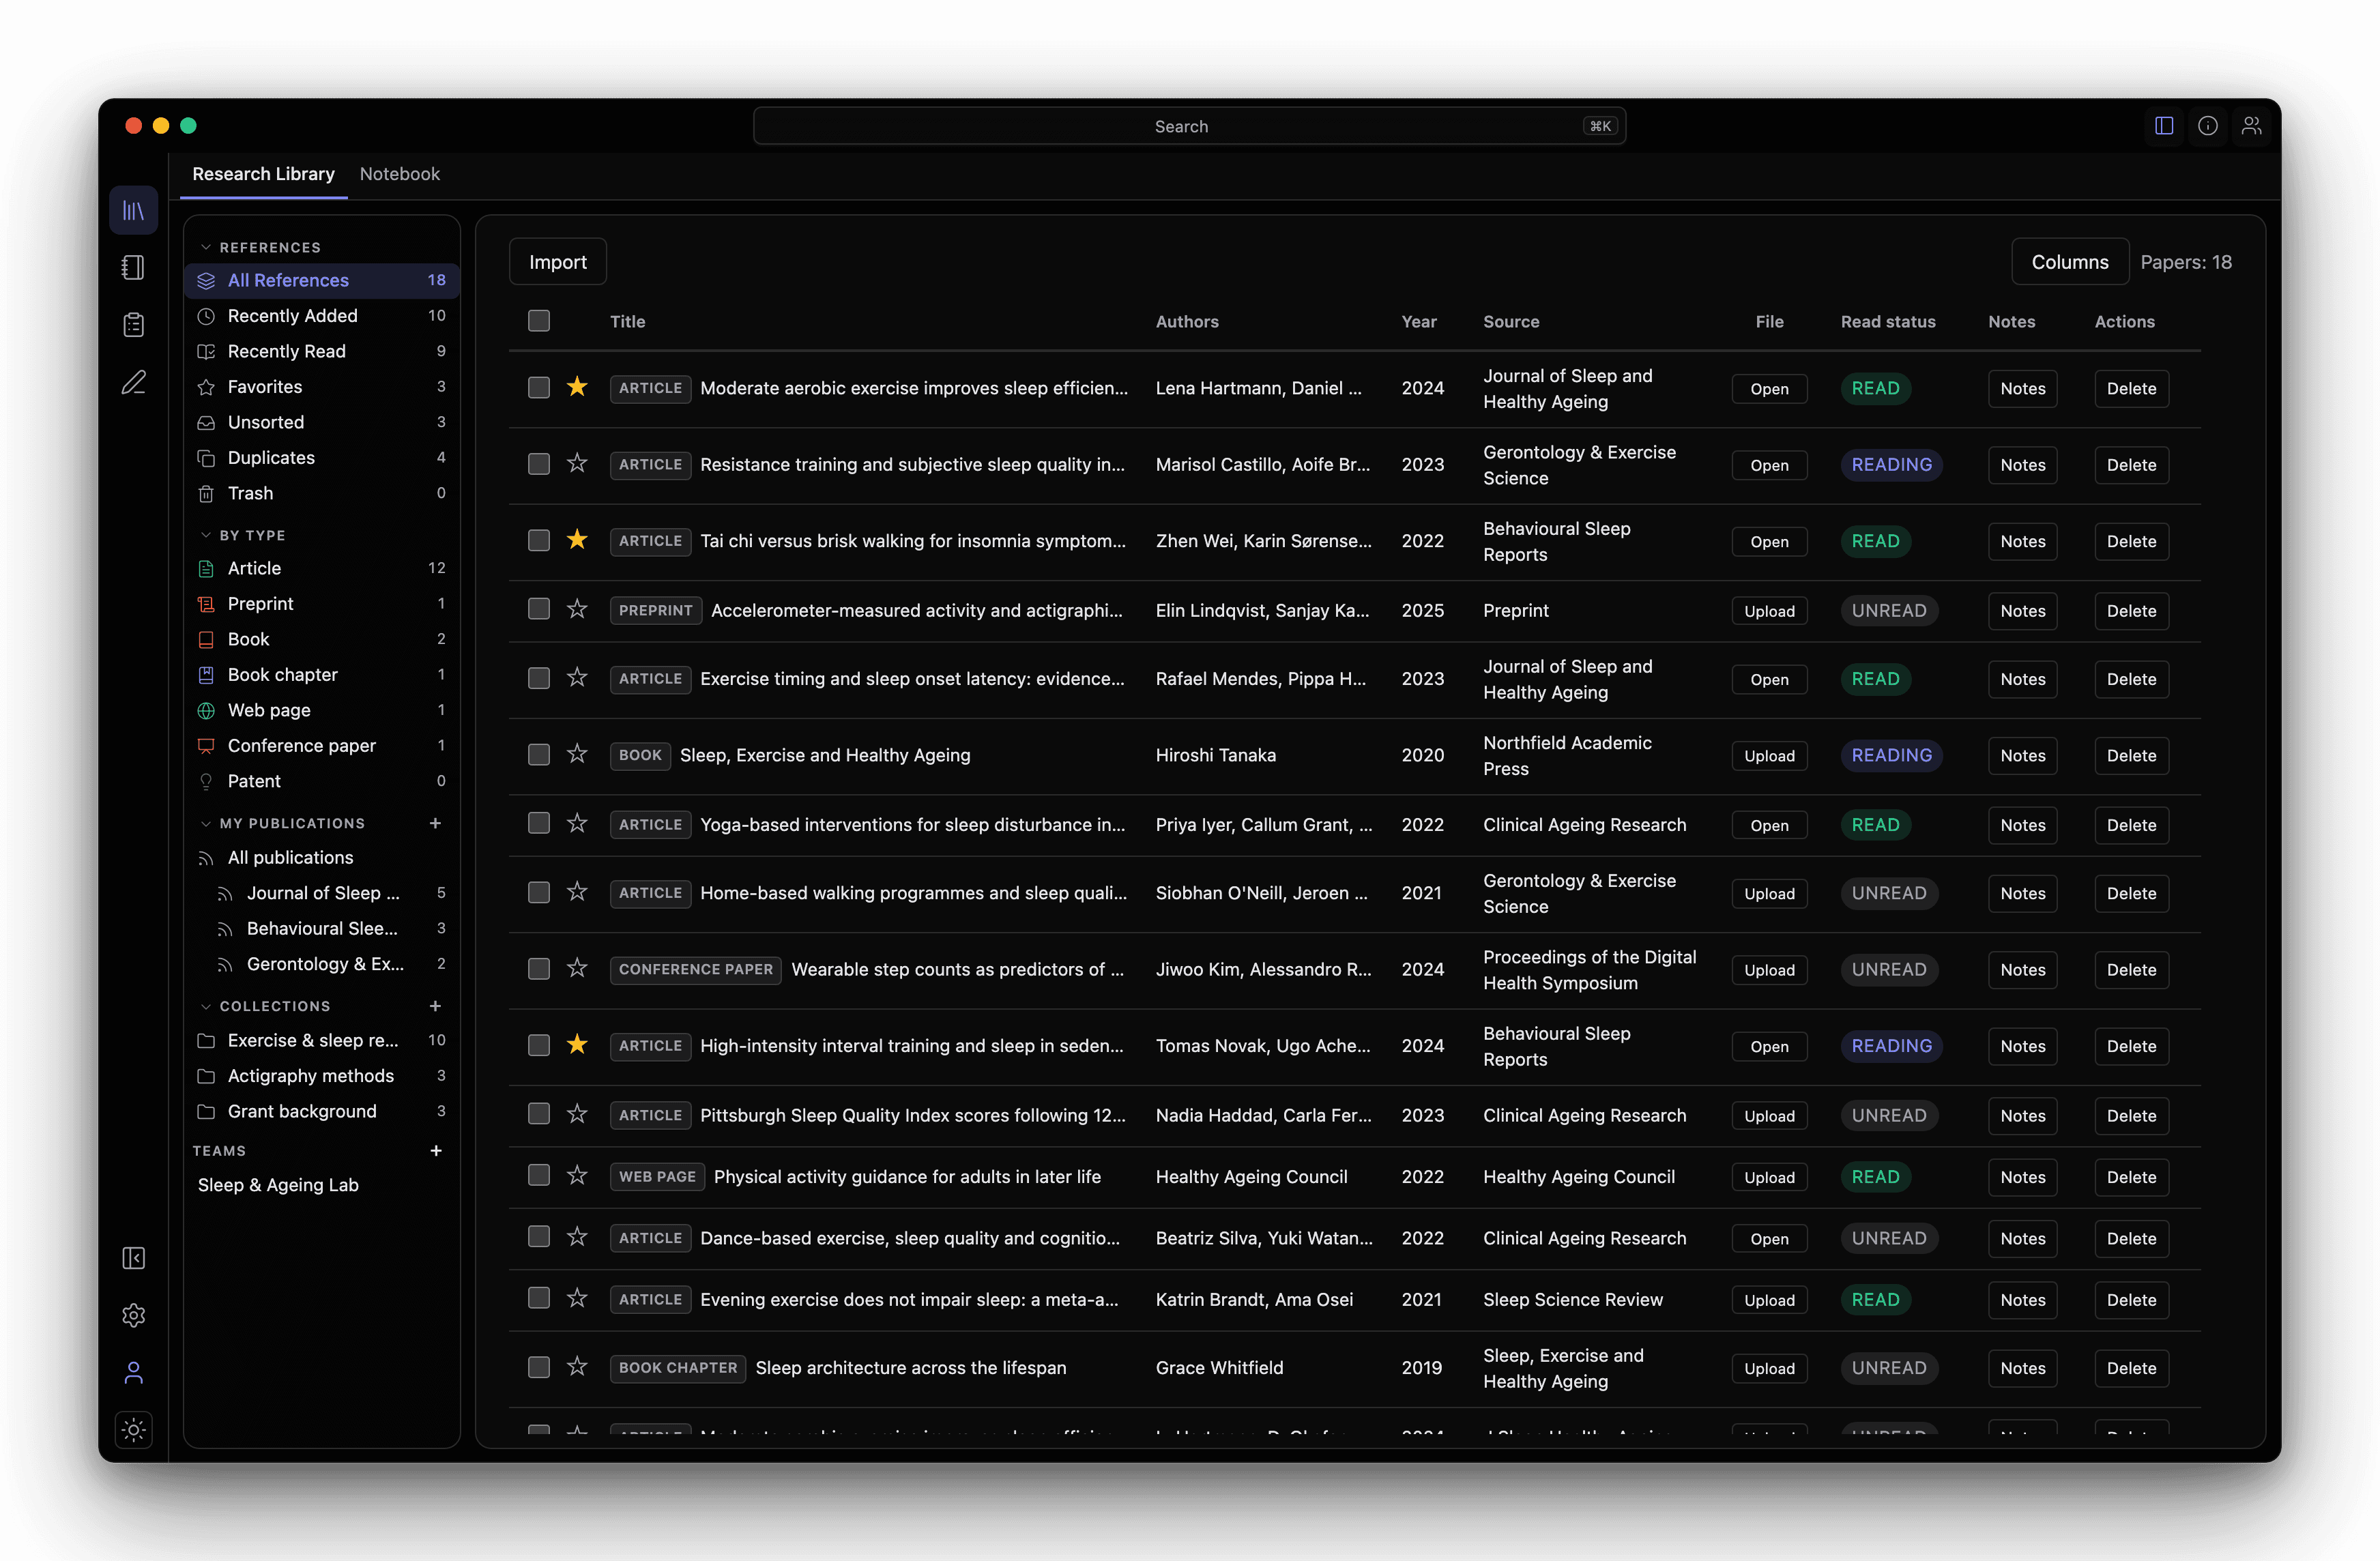Image resolution: width=2380 pixels, height=1561 pixels.
Task: Open the info icon in title bar
Action: [2208, 126]
